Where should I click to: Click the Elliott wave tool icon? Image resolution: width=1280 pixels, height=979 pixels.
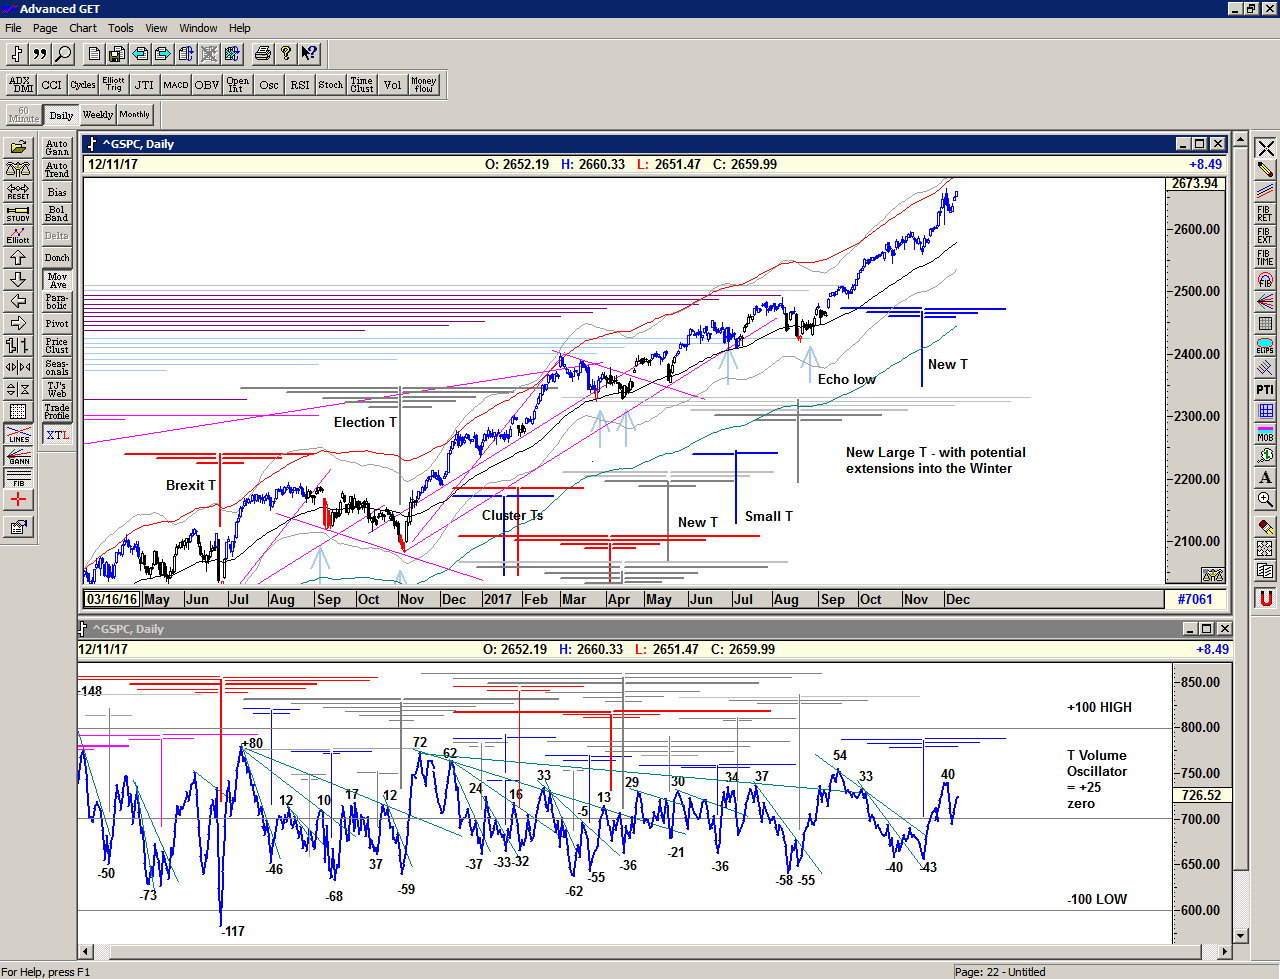coord(18,236)
